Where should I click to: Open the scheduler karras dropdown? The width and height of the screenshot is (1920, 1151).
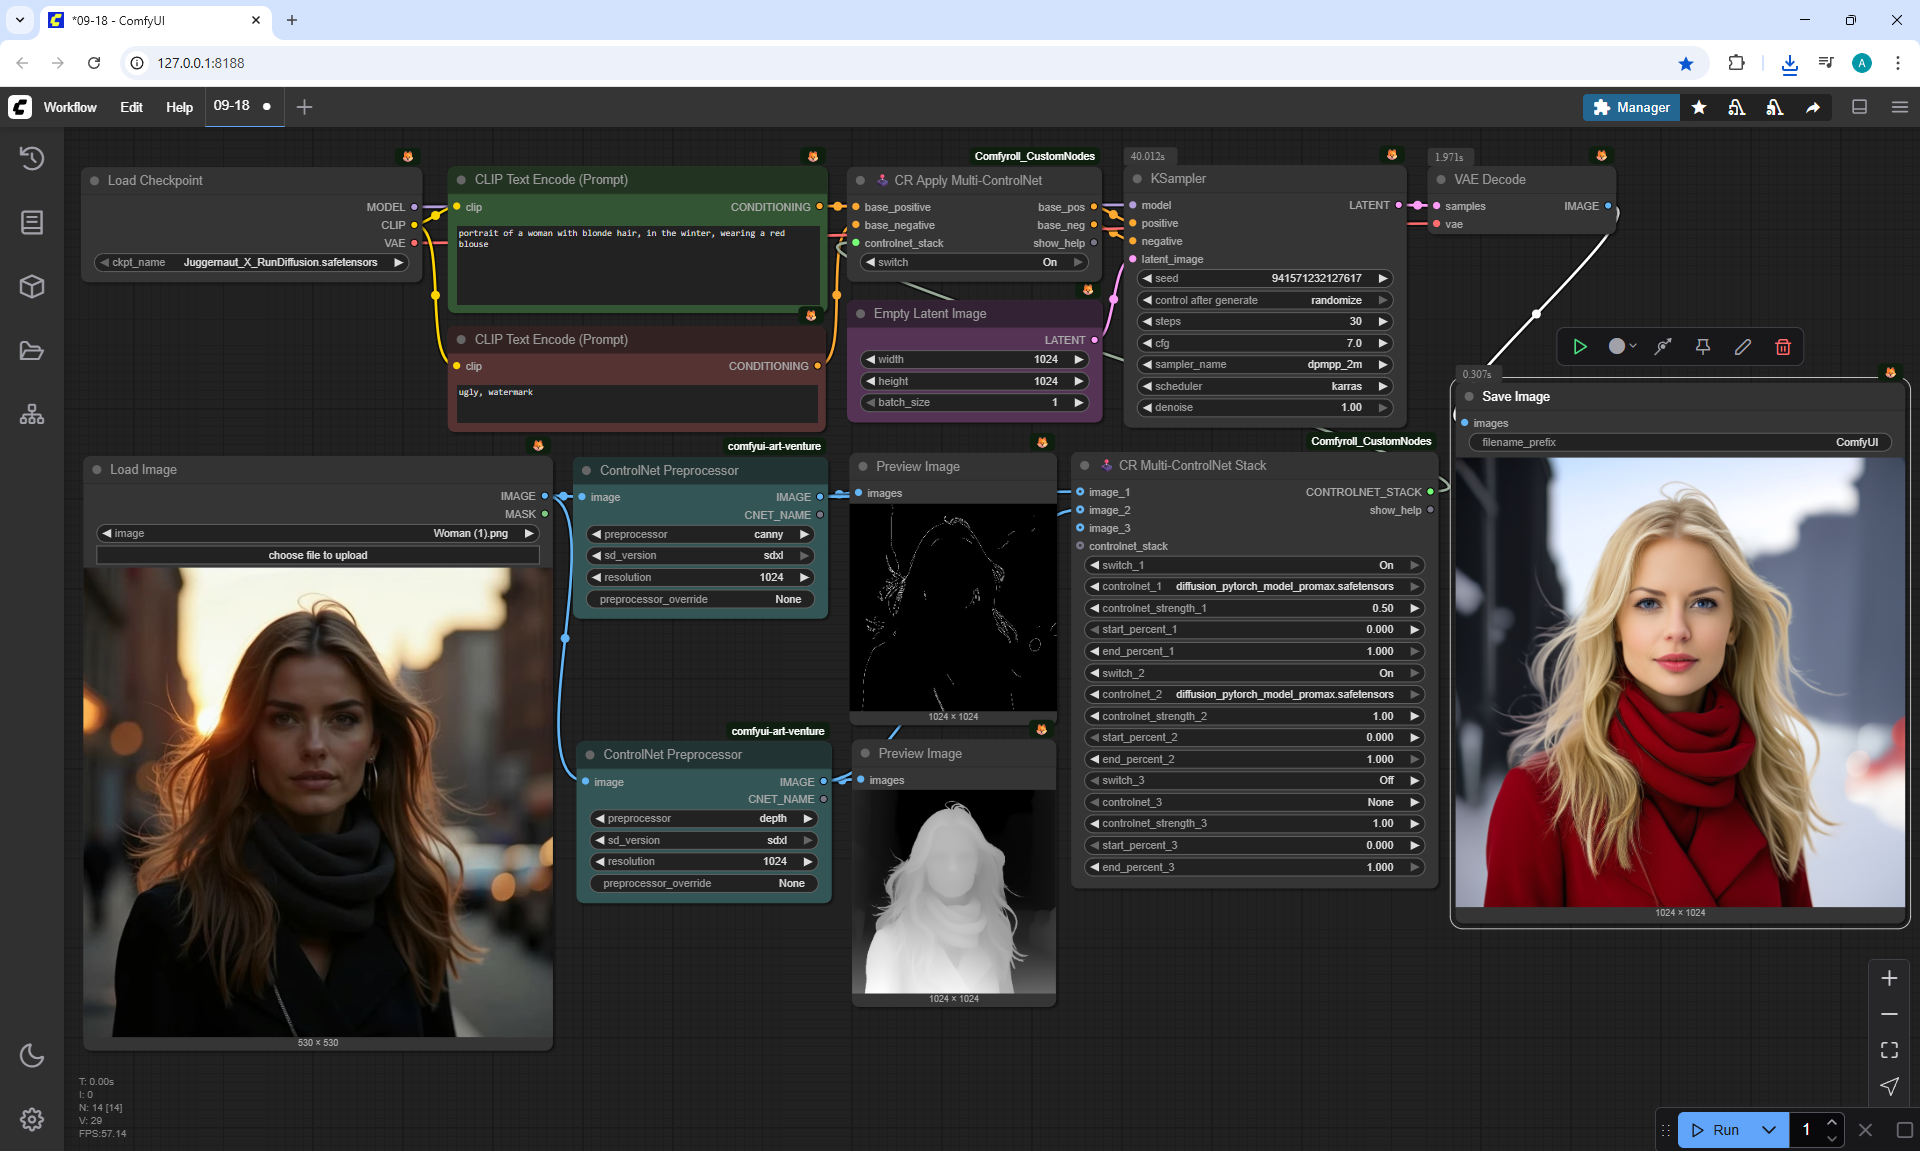point(1264,387)
